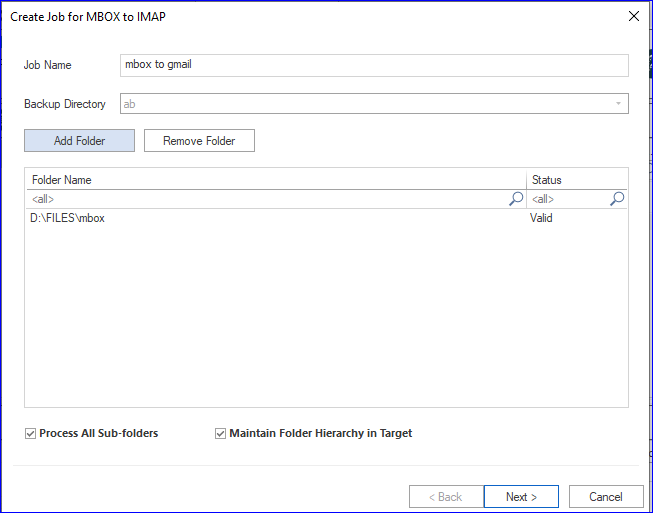The width and height of the screenshot is (653, 513).
Task: Click the Status filter search icon
Action: pyautogui.click(x=617, y=199)
